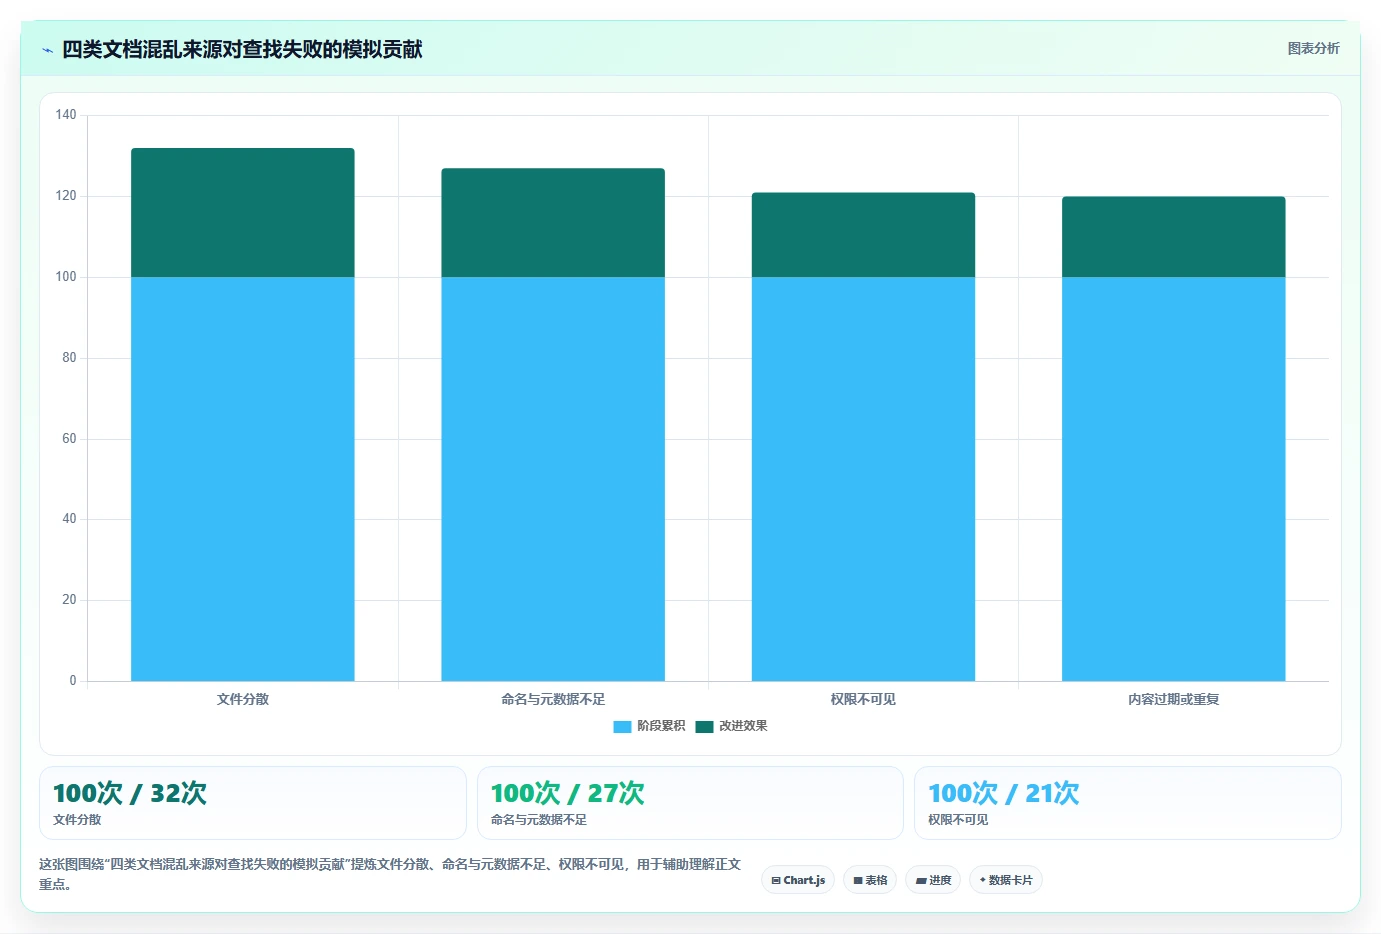The height and width of the screenshot is (934, 1381).
Task: Open the 100次 / 21次 stat card
Action: (1128, 803)
